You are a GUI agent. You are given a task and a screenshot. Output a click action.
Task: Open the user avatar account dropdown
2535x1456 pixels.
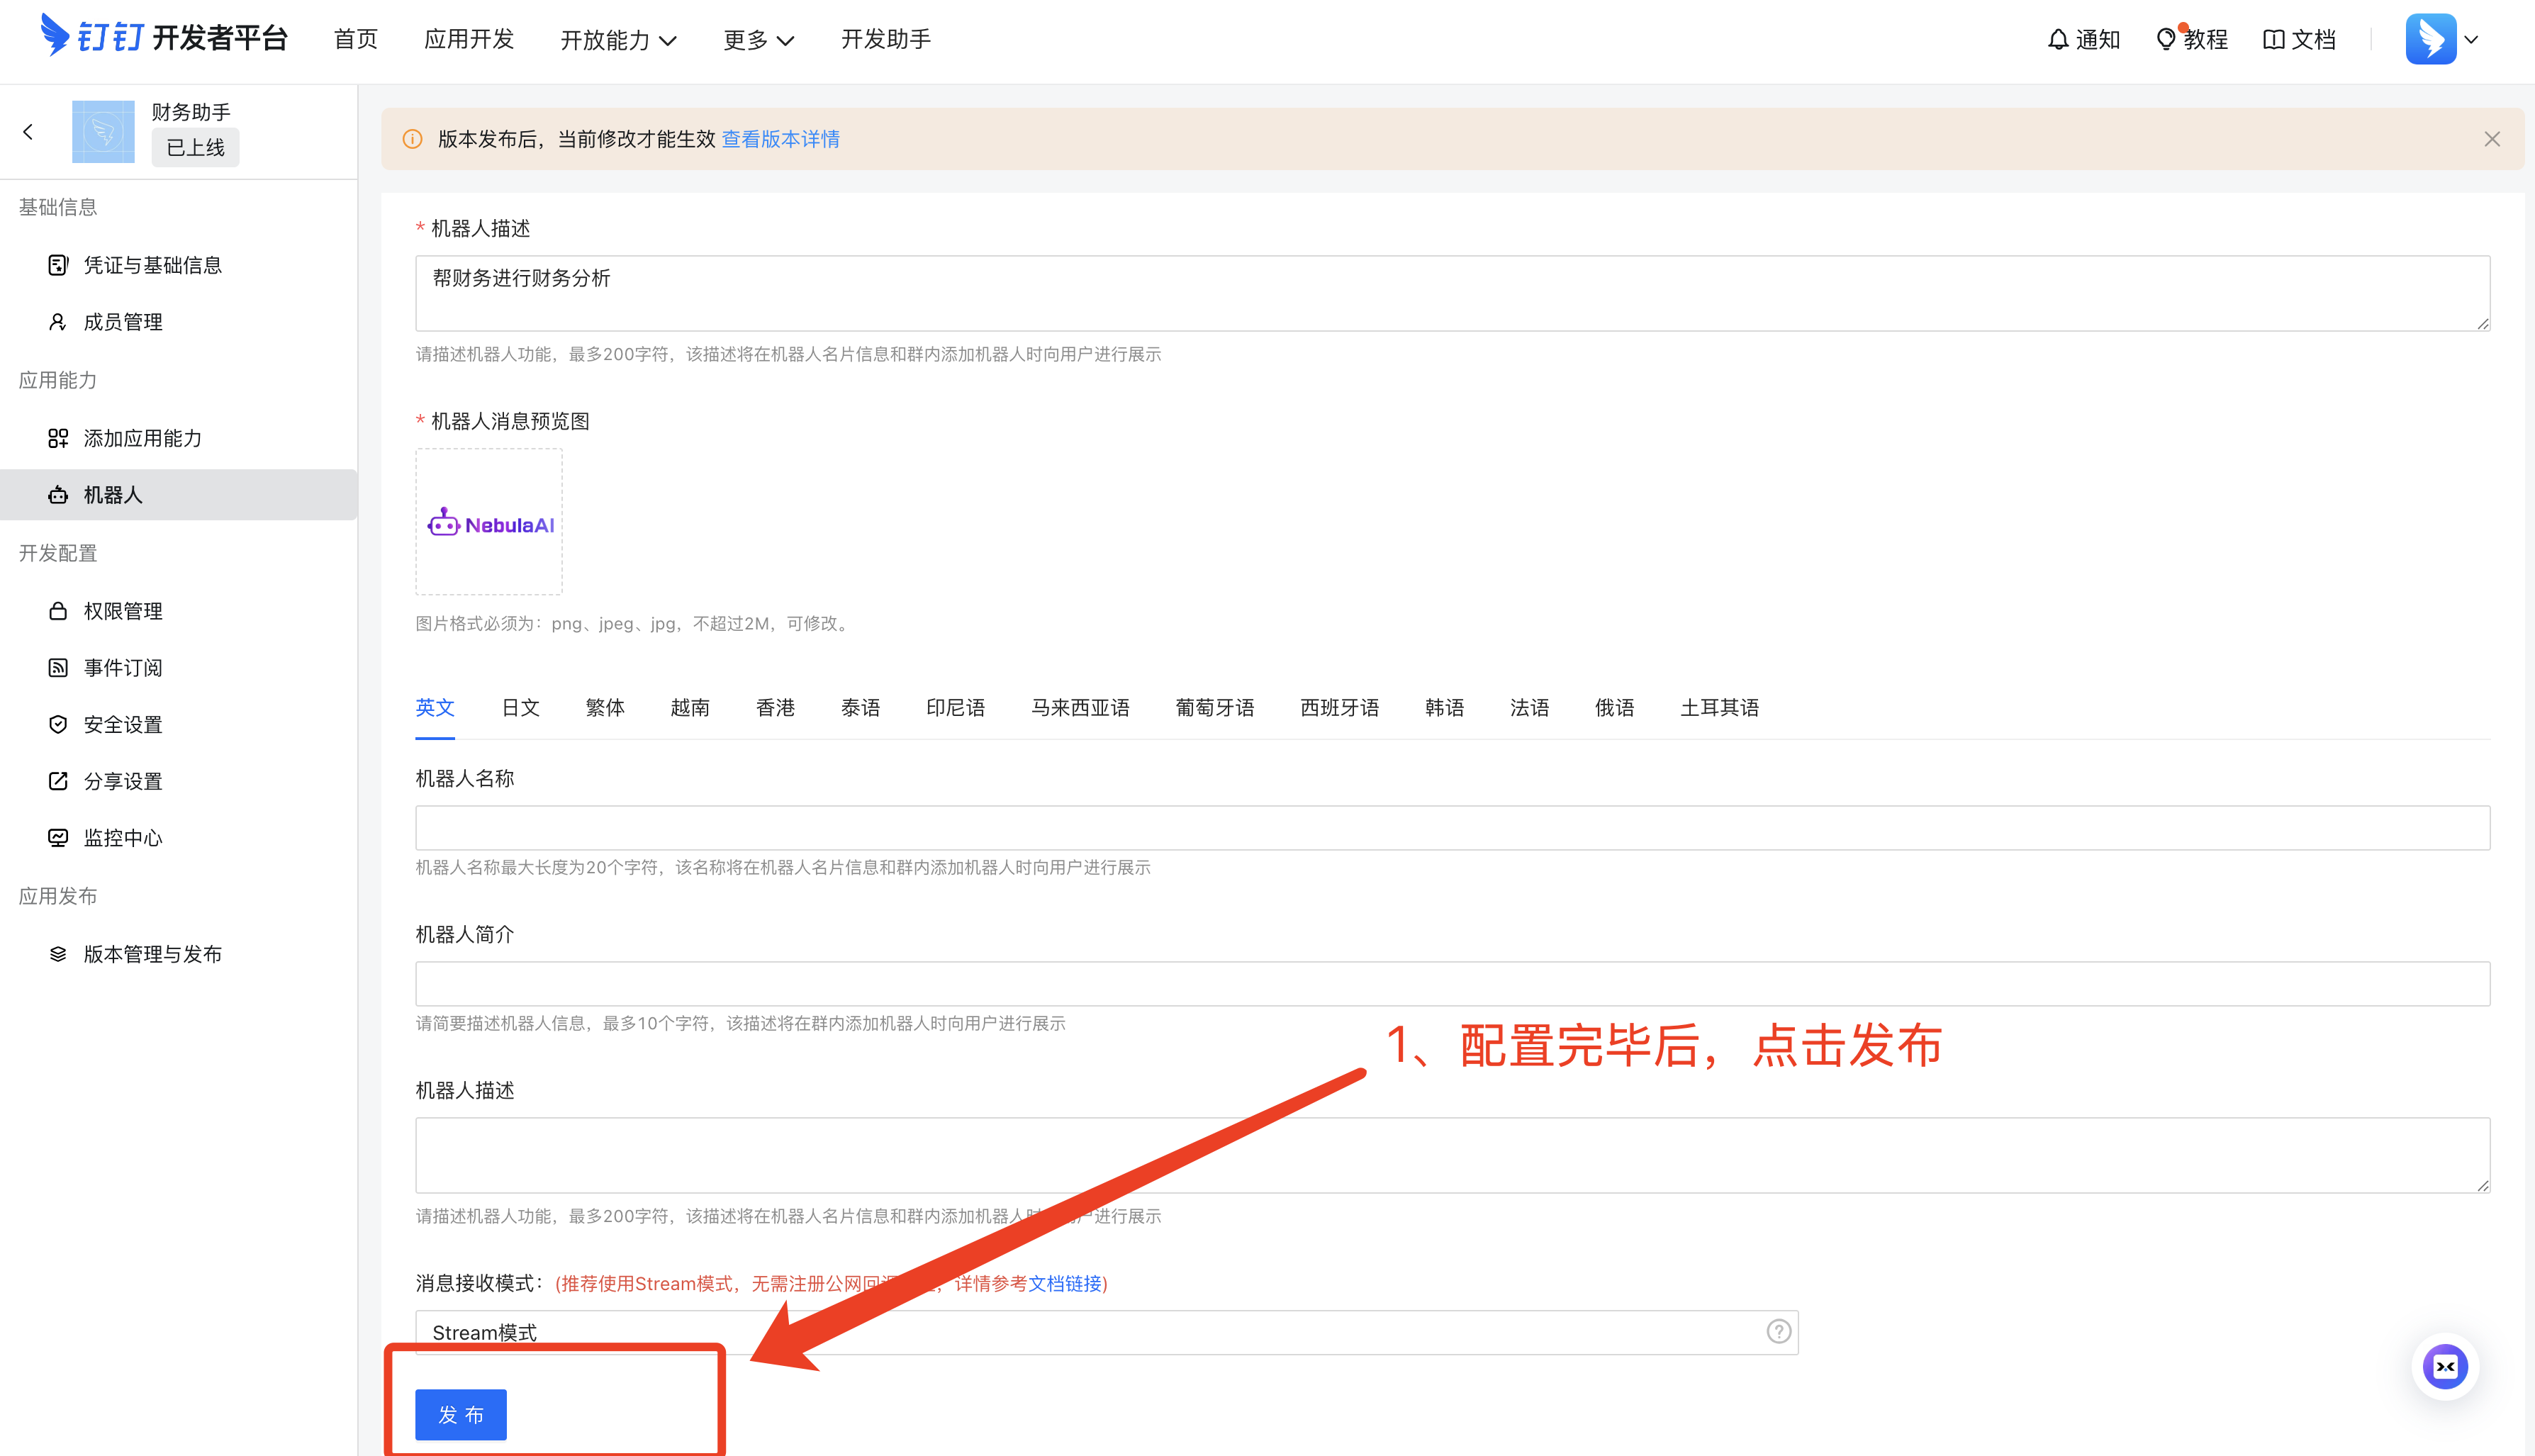coord(2441,40)
